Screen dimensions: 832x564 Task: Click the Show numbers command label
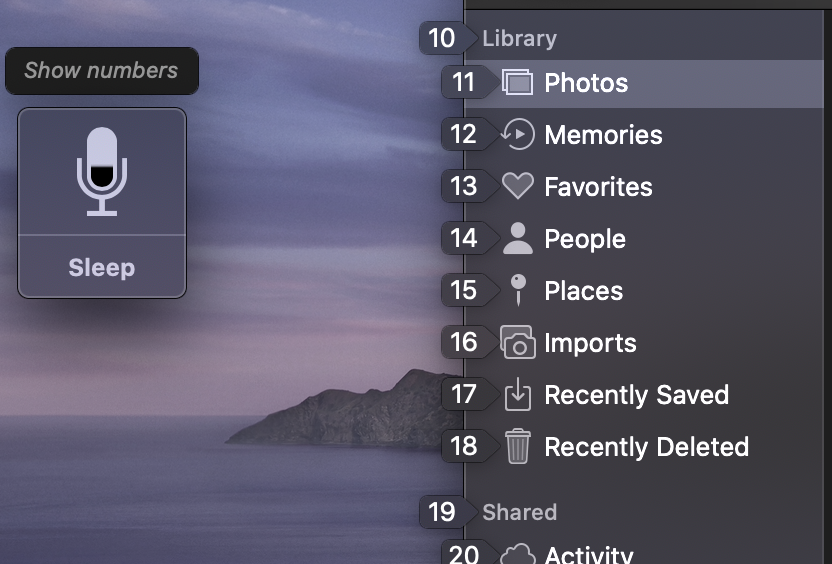point(101,71)
